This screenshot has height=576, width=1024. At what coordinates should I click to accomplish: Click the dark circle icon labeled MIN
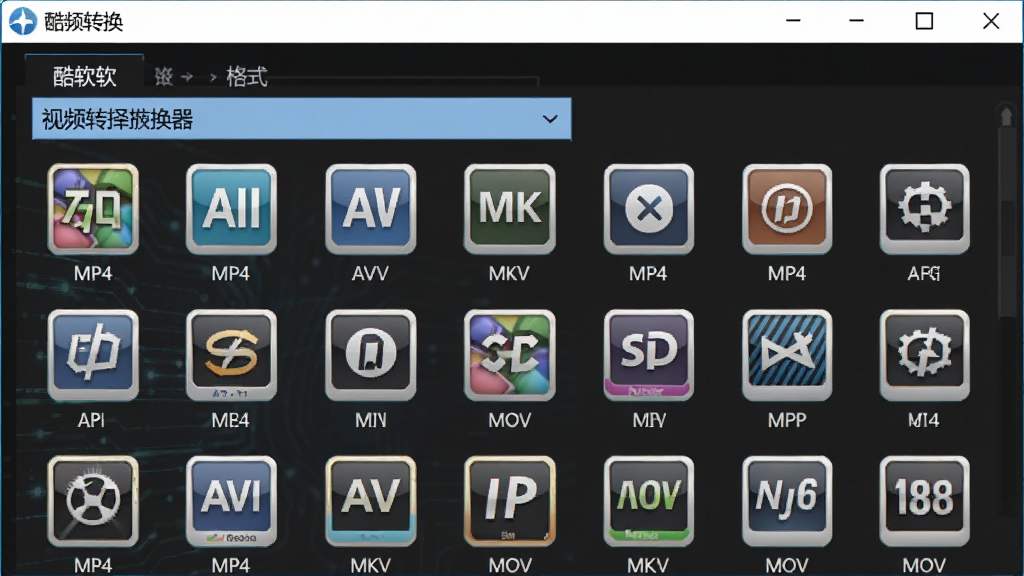(370, 355)
